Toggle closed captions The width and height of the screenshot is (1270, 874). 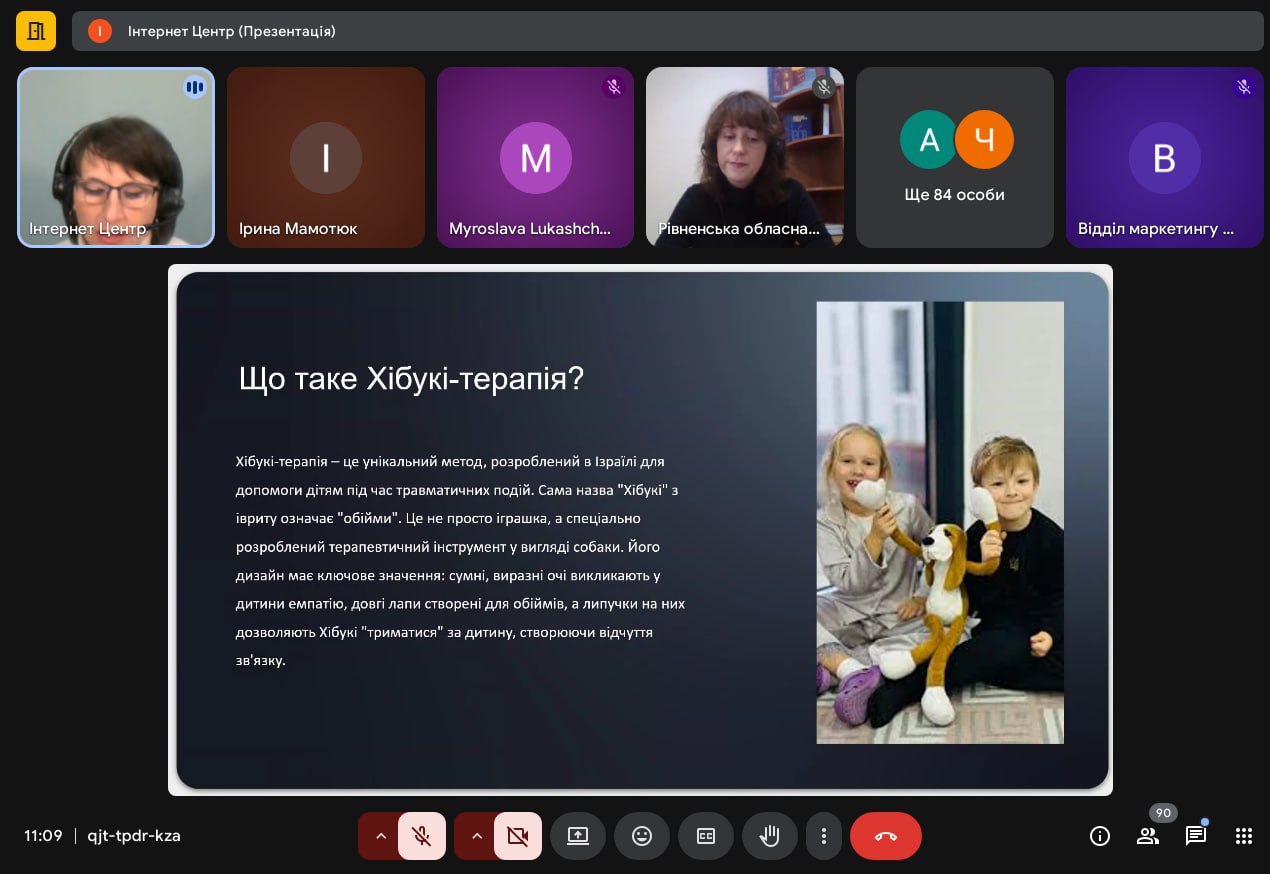tap(706, 836)
